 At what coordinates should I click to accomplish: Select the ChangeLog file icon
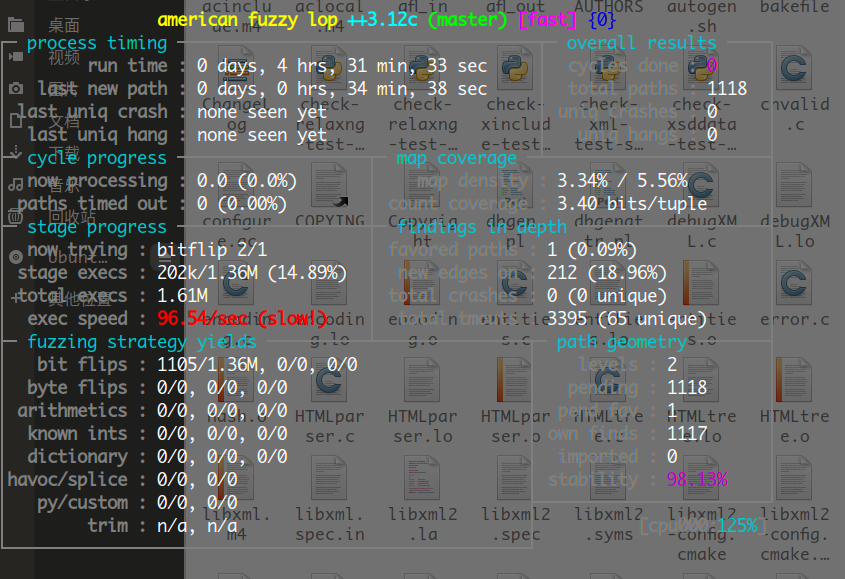point(236,68)
